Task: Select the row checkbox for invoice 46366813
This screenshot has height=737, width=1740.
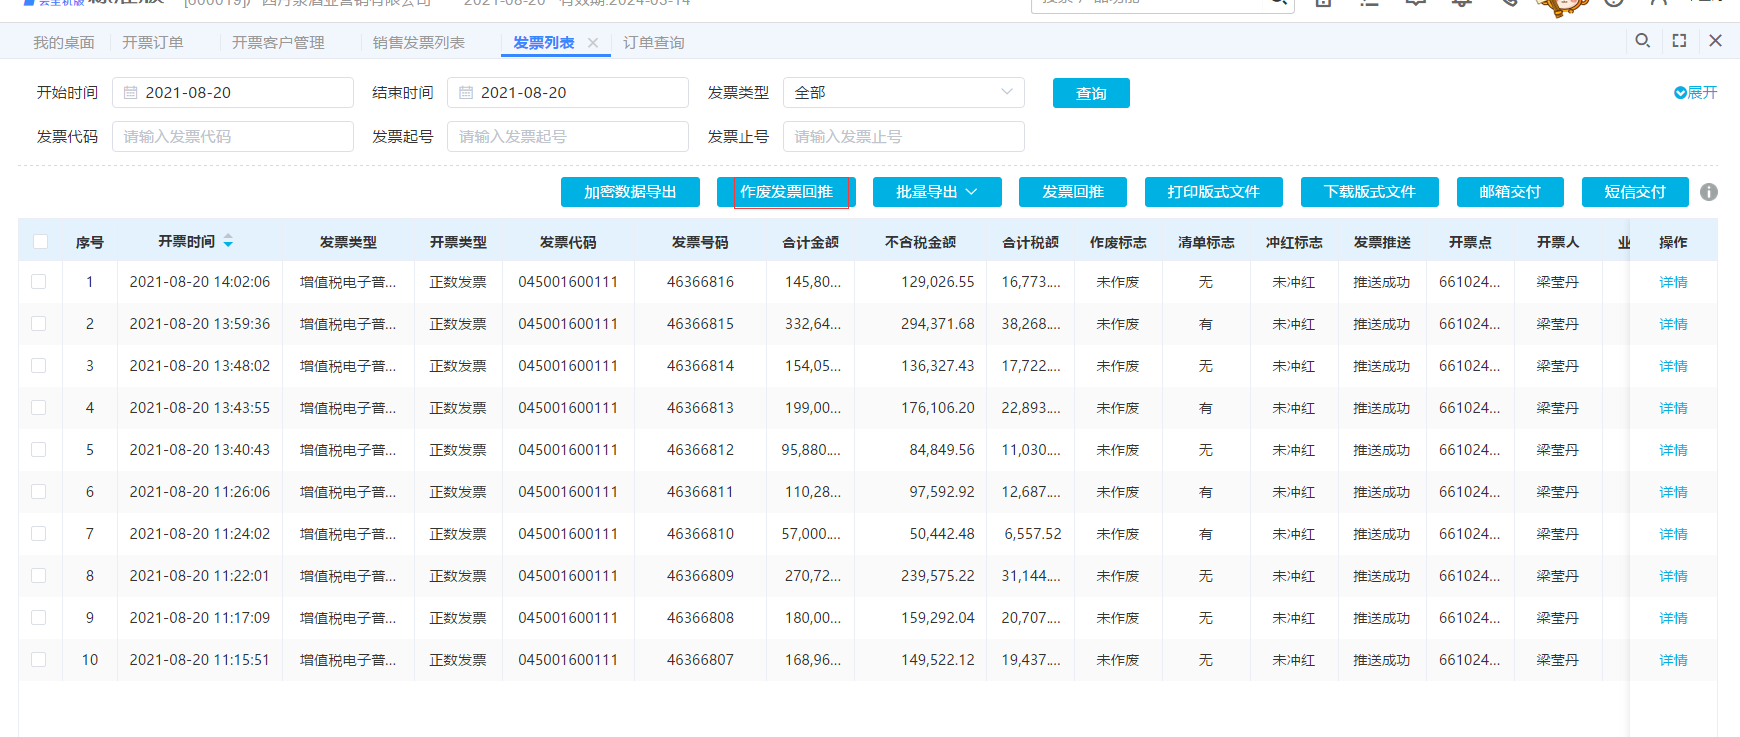Action: pyautogui.click(x=39, y=408)
